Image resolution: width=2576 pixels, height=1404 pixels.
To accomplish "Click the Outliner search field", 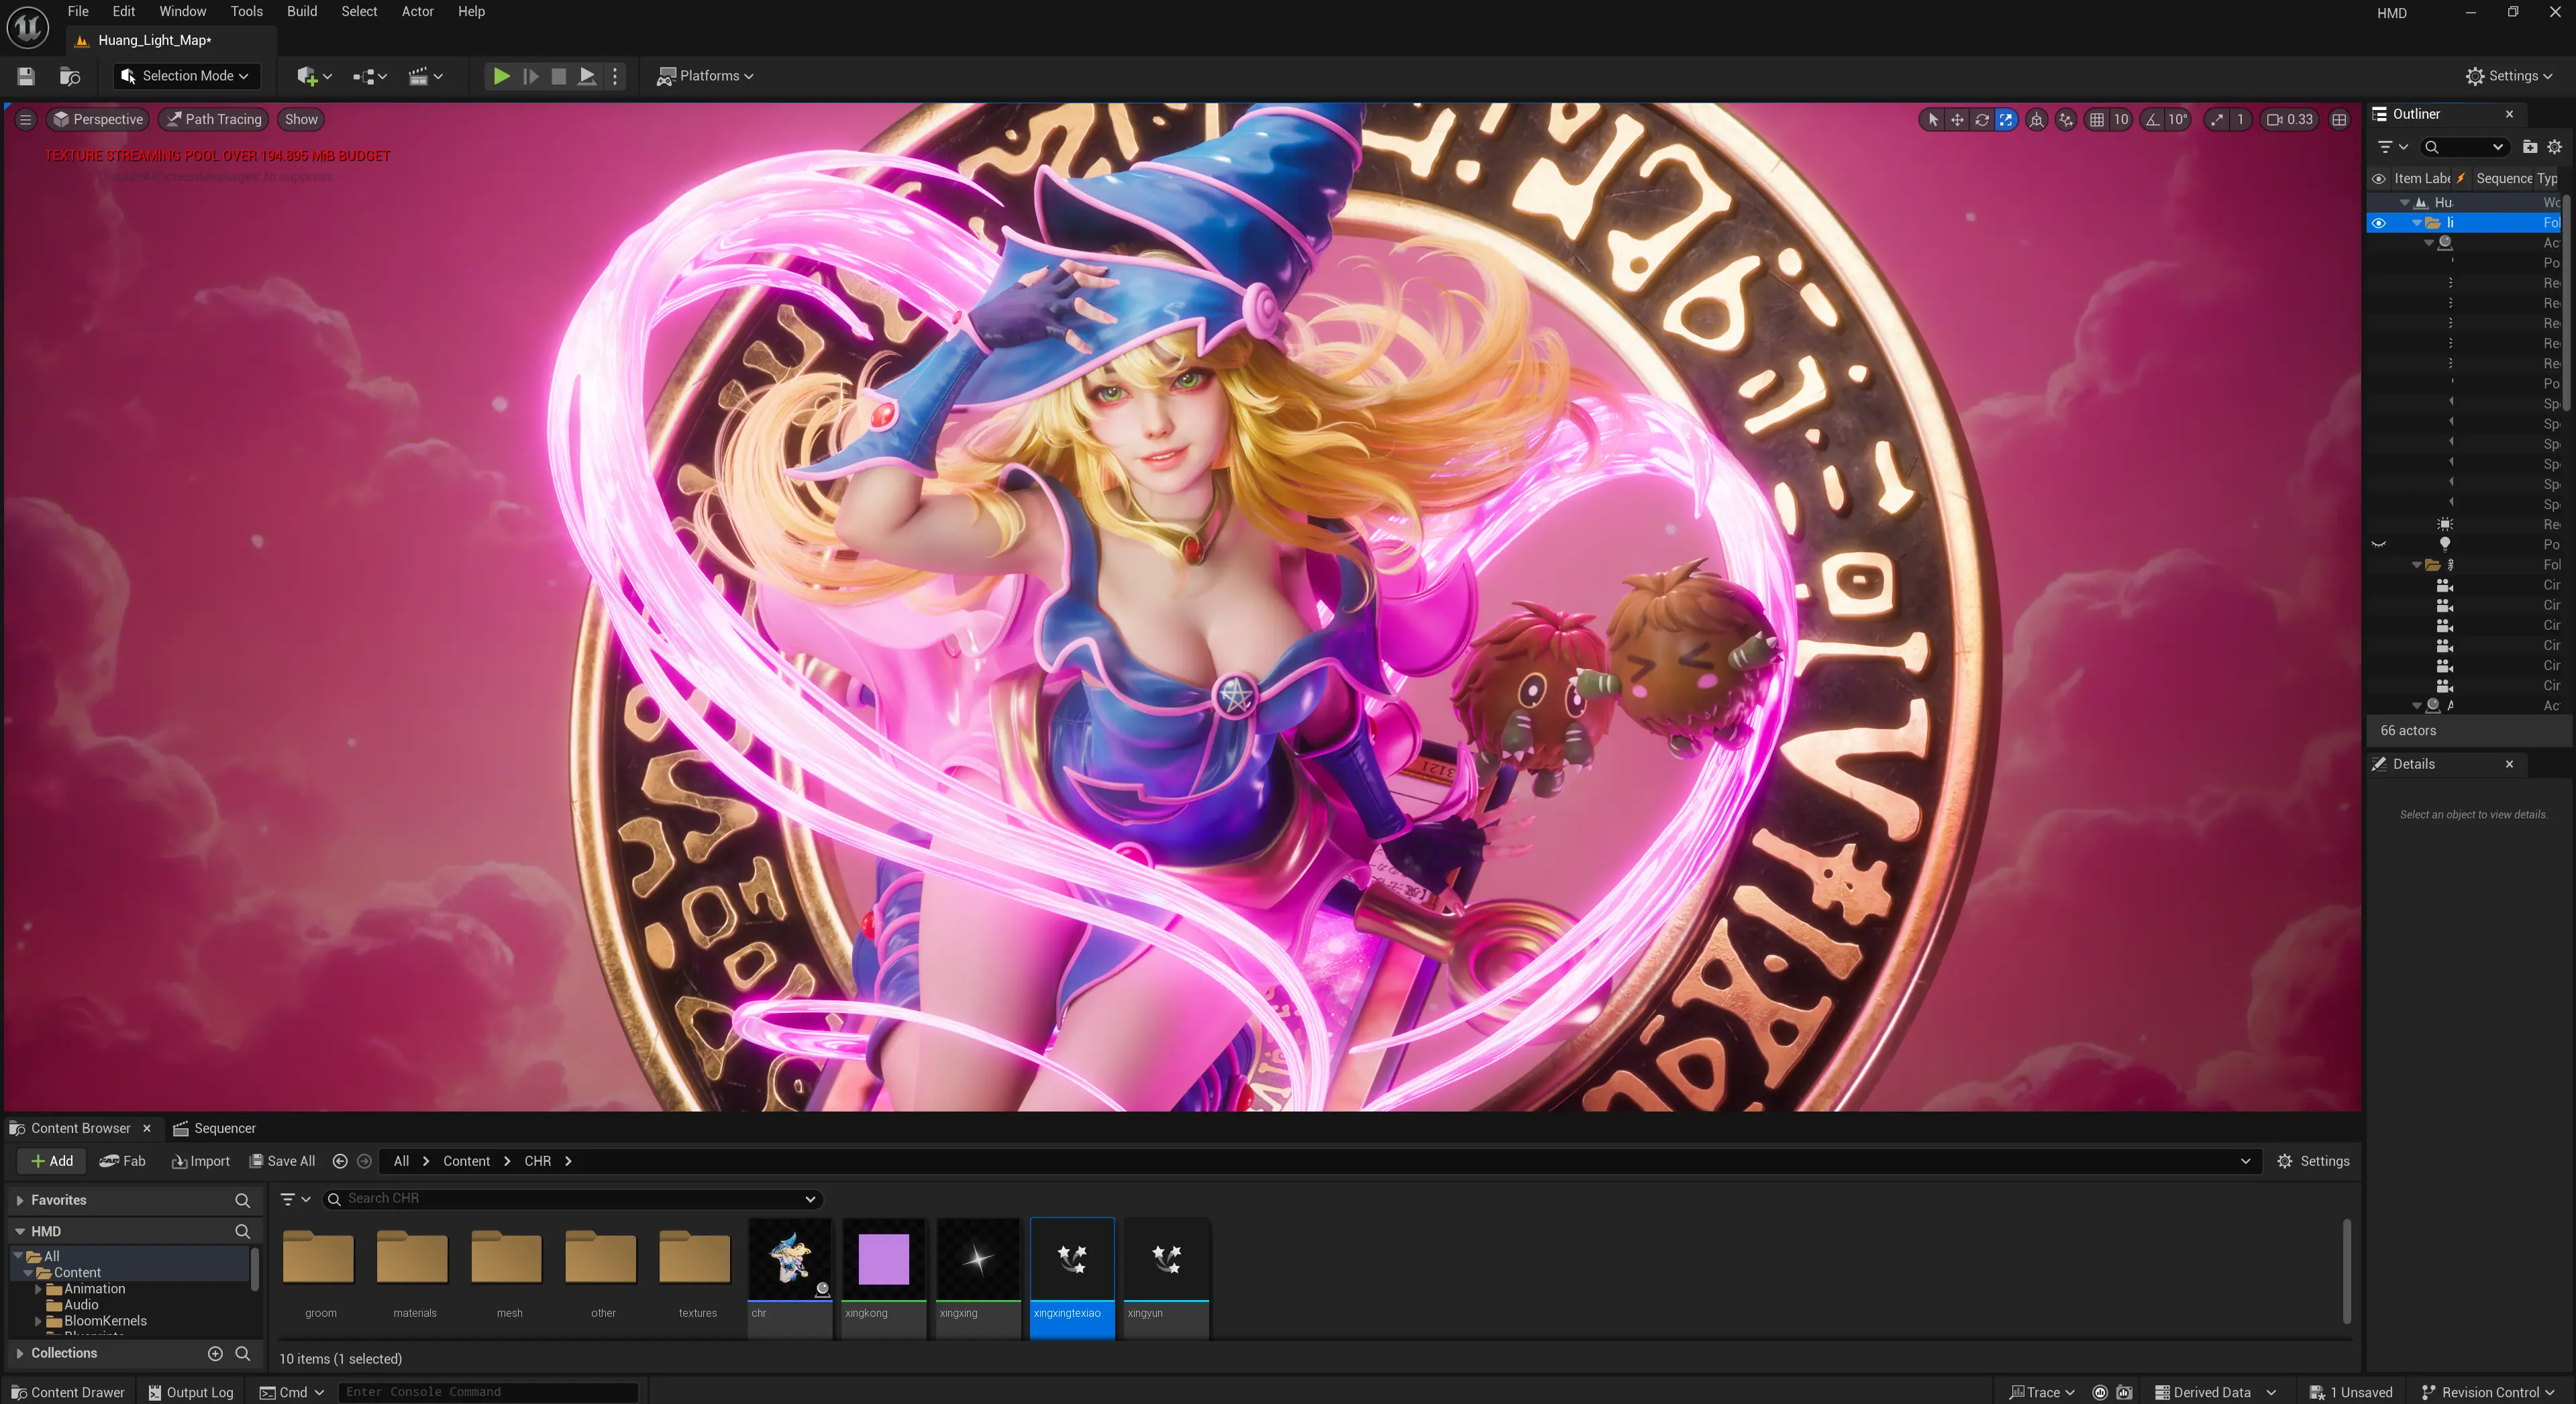I will 2464,147.
